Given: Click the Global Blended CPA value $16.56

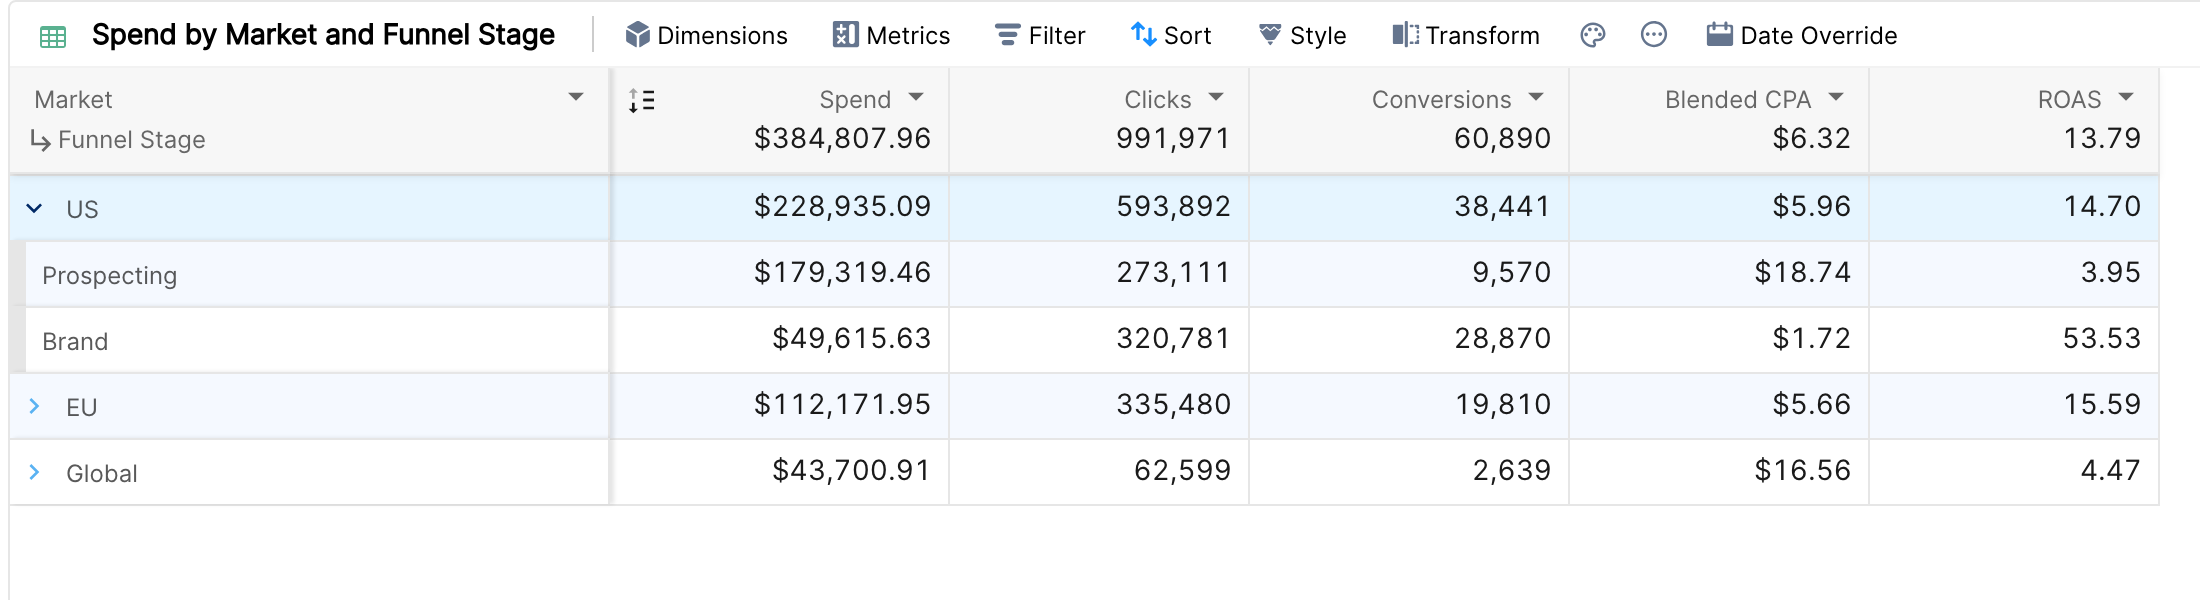Looking at the screenshot, I should click(1803, 470).
